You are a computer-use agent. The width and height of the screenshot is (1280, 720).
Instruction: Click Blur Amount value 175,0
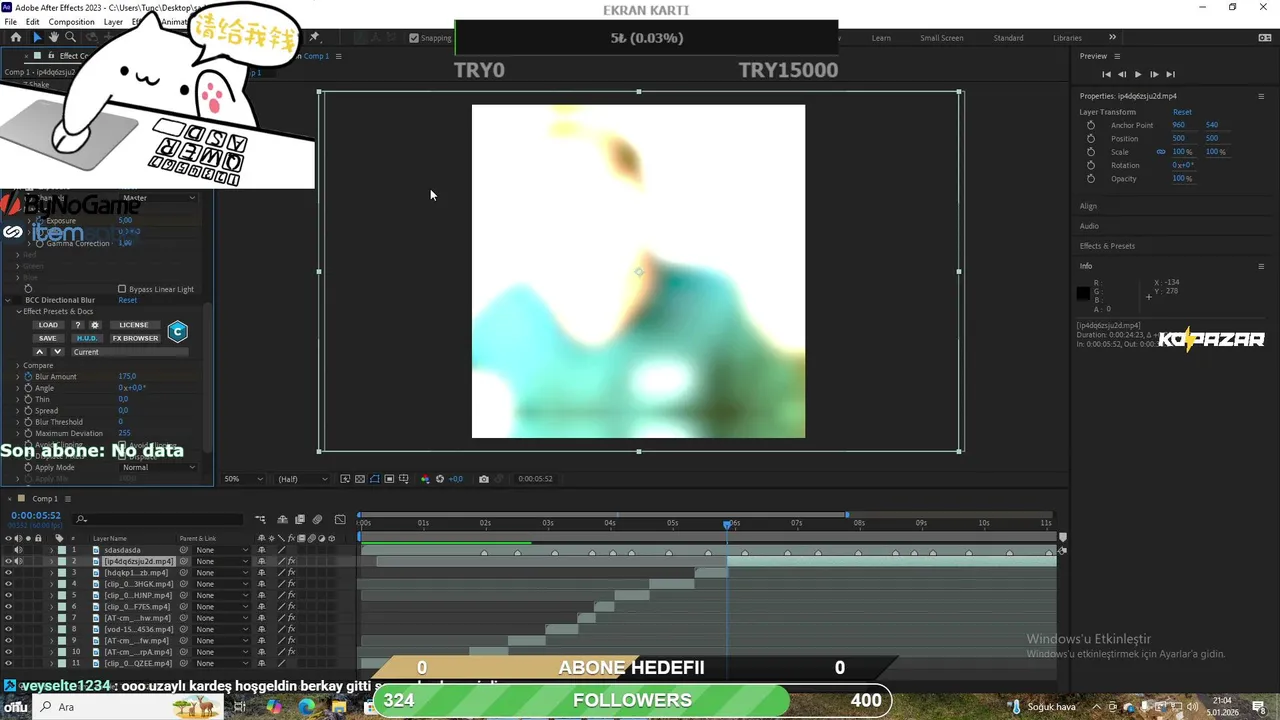tap(127, 377)
